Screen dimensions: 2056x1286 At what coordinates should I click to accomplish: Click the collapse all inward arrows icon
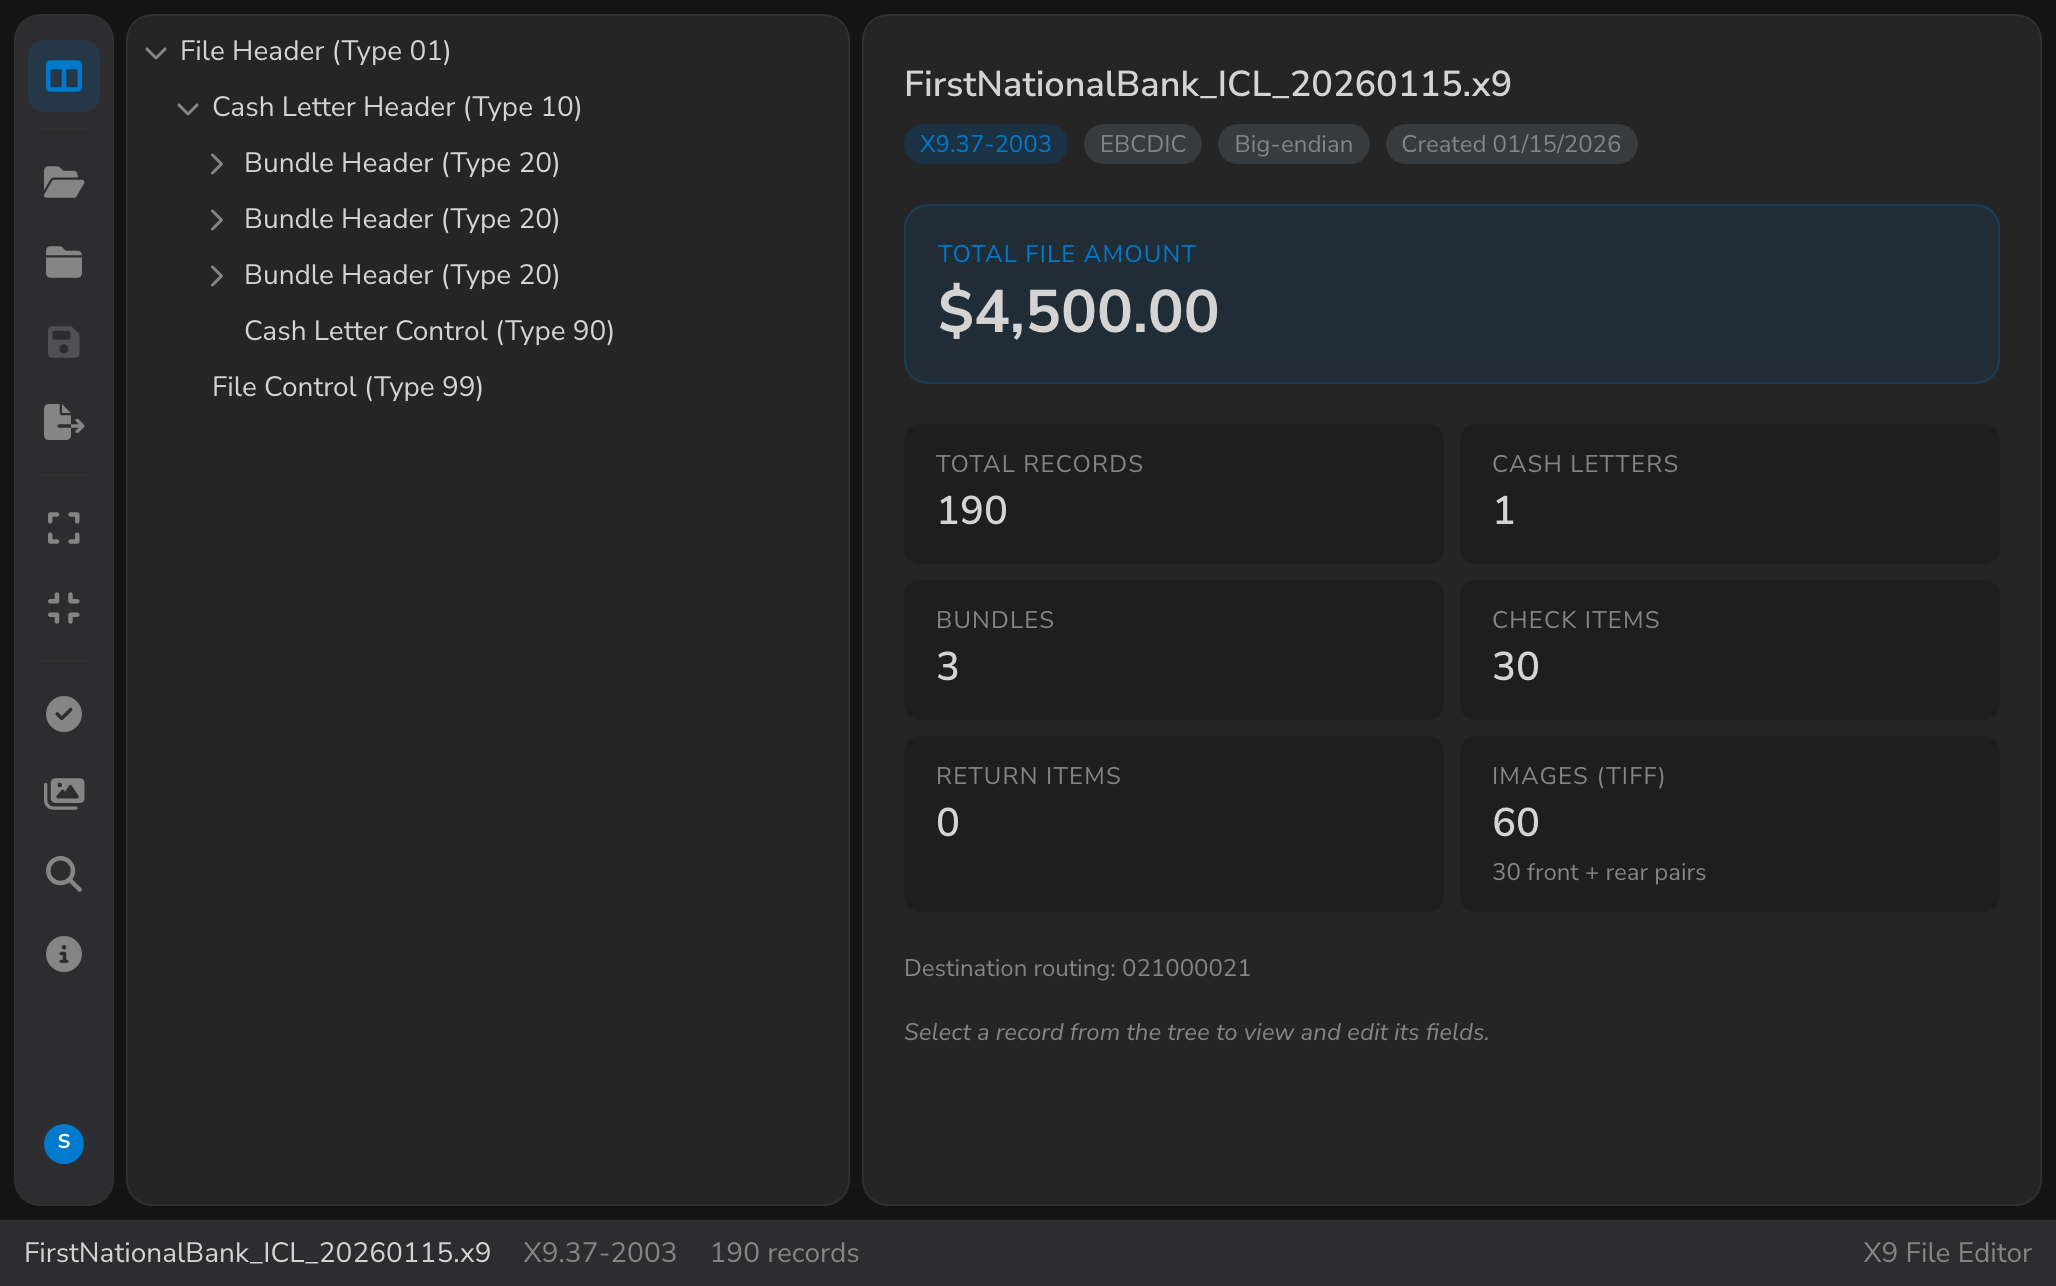pos(64,608)
